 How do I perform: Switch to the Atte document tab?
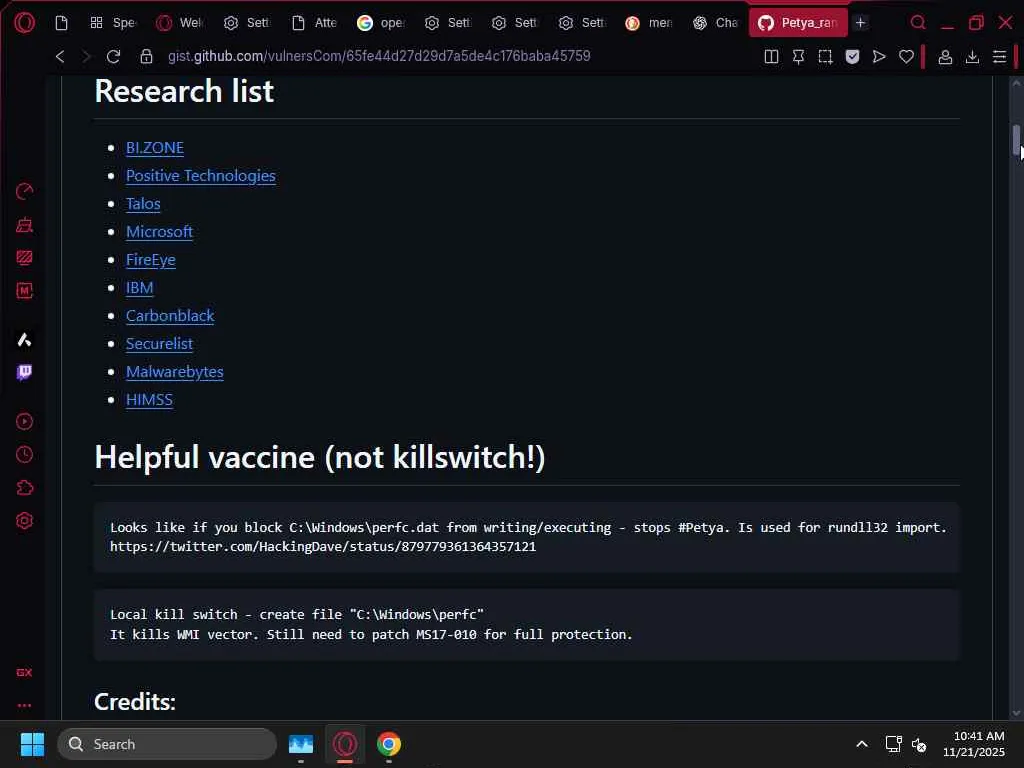(314, 23)
